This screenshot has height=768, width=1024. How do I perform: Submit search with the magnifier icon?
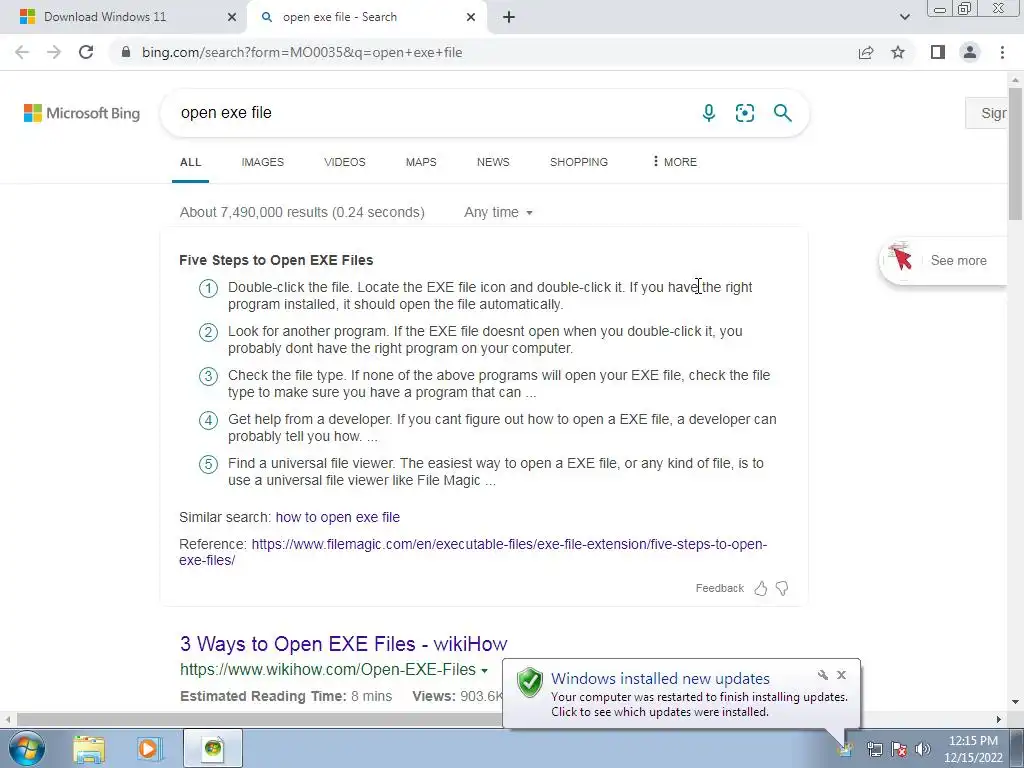click(x=782, y=113)
